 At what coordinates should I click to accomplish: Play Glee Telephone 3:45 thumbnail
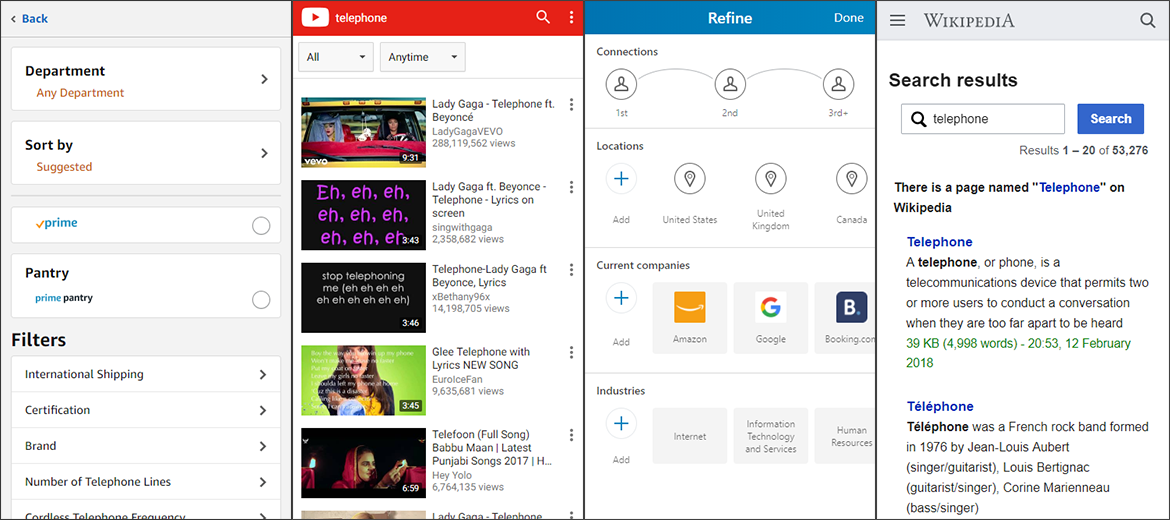pos(363,380)
